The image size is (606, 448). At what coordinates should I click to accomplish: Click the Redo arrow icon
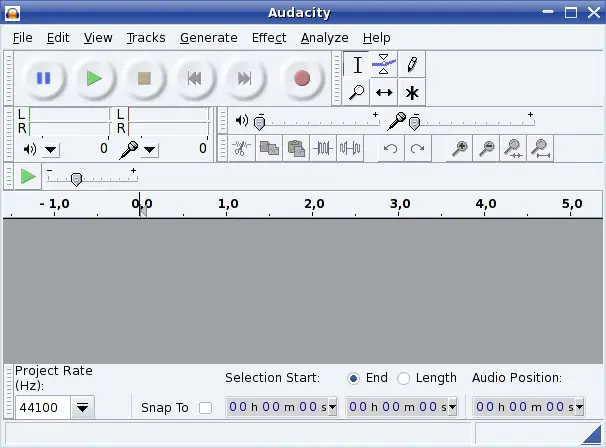click(417, 148)
